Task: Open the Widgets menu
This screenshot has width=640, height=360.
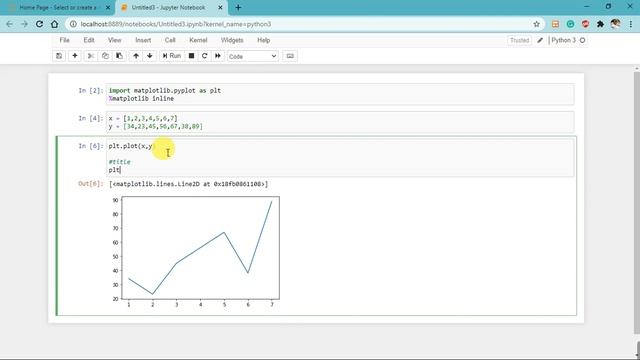Action: point(232,40)
